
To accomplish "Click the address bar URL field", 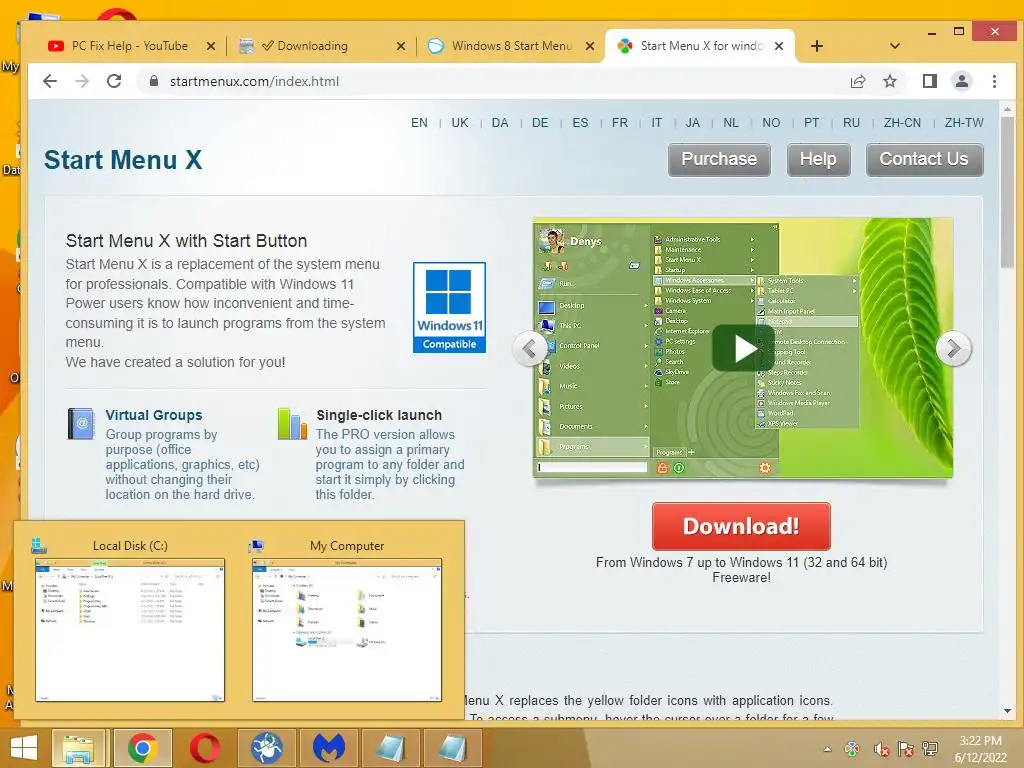I will (x=496, y=81).
